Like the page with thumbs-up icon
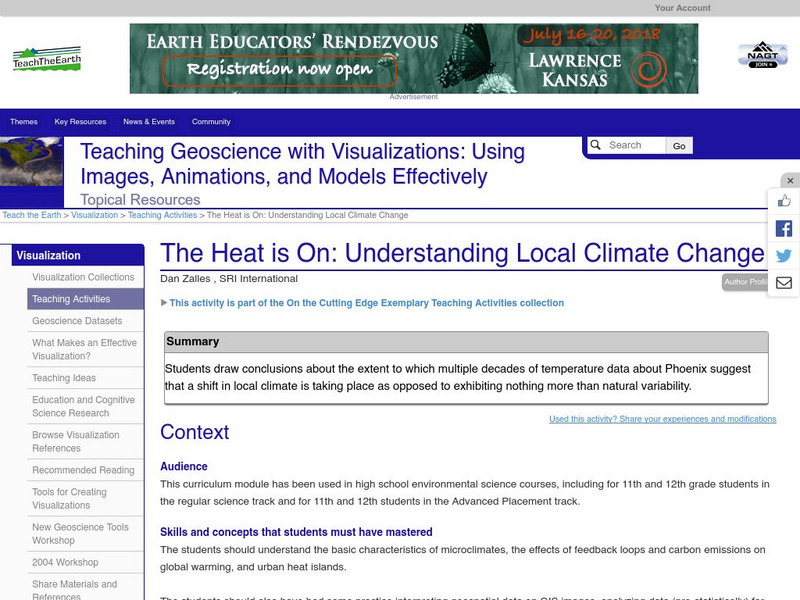 (x=784, y=201)
